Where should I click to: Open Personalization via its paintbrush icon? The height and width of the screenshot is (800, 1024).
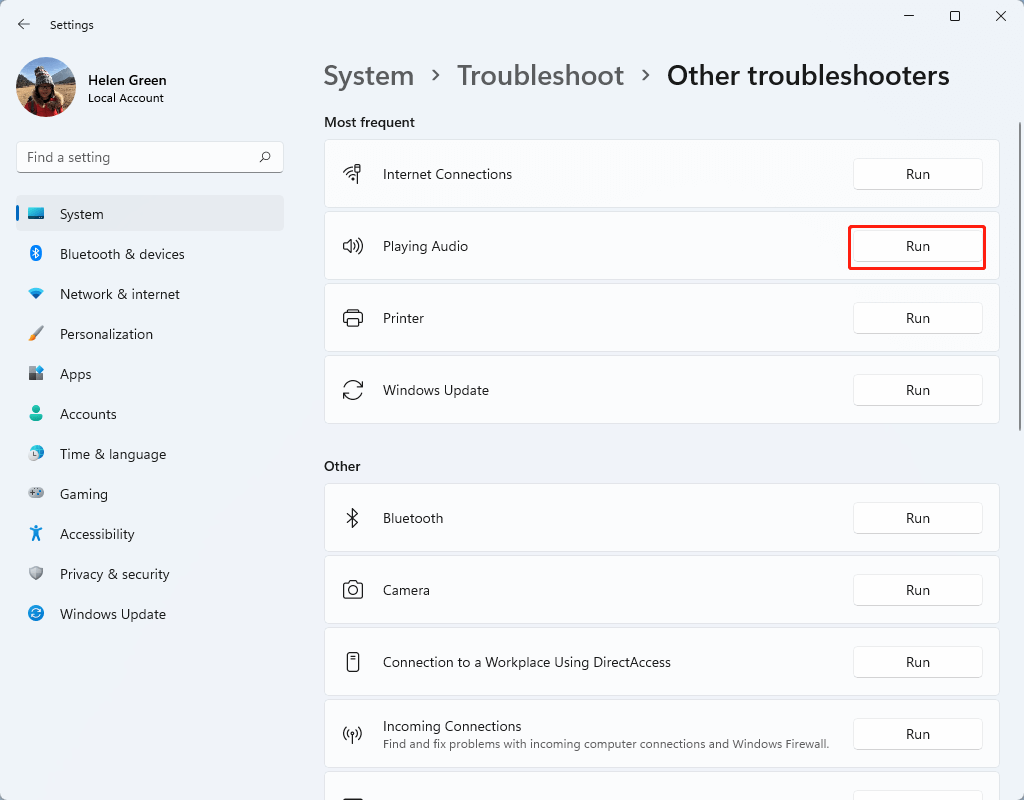coord(36,334)
